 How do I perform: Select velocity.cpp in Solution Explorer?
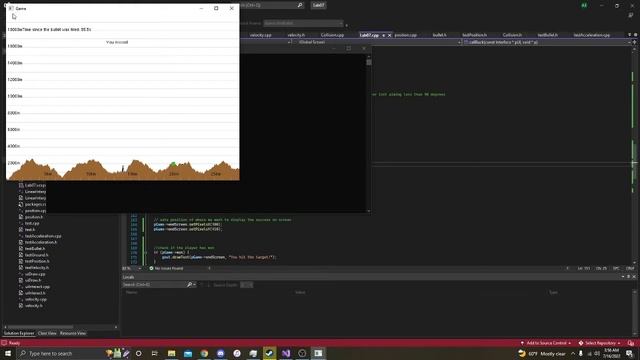point(36,299)
